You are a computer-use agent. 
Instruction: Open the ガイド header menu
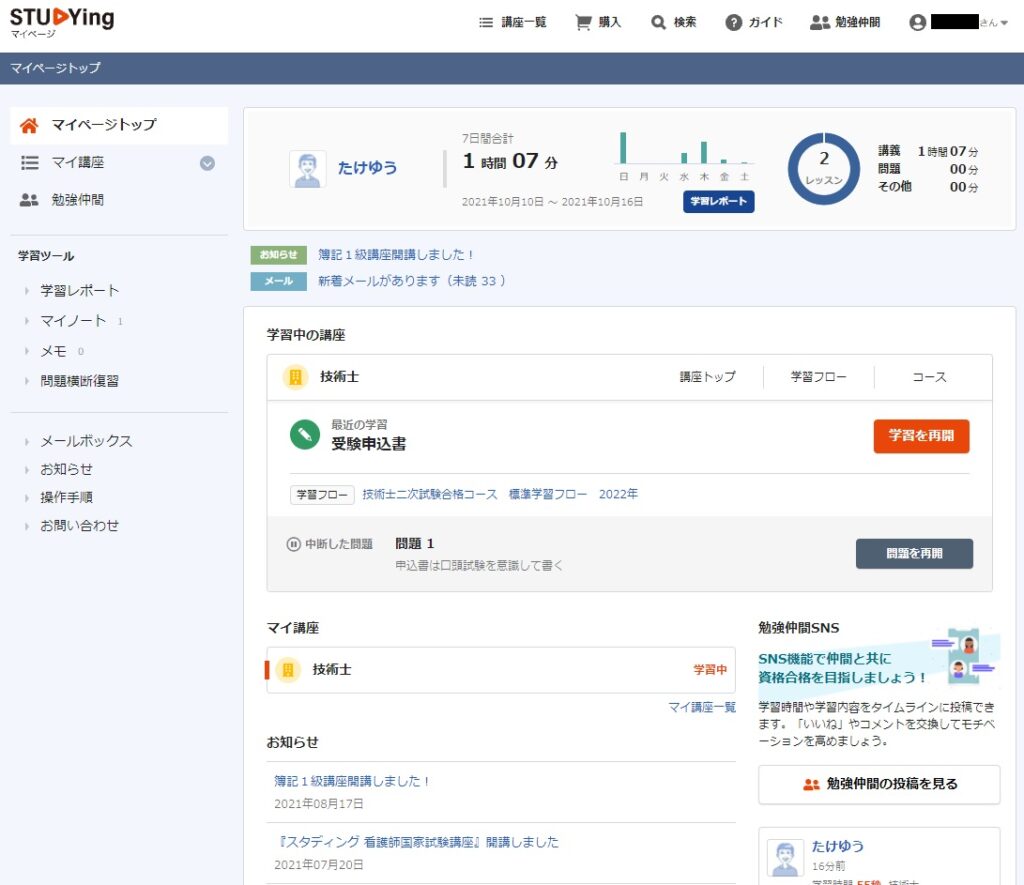(754, 23)
